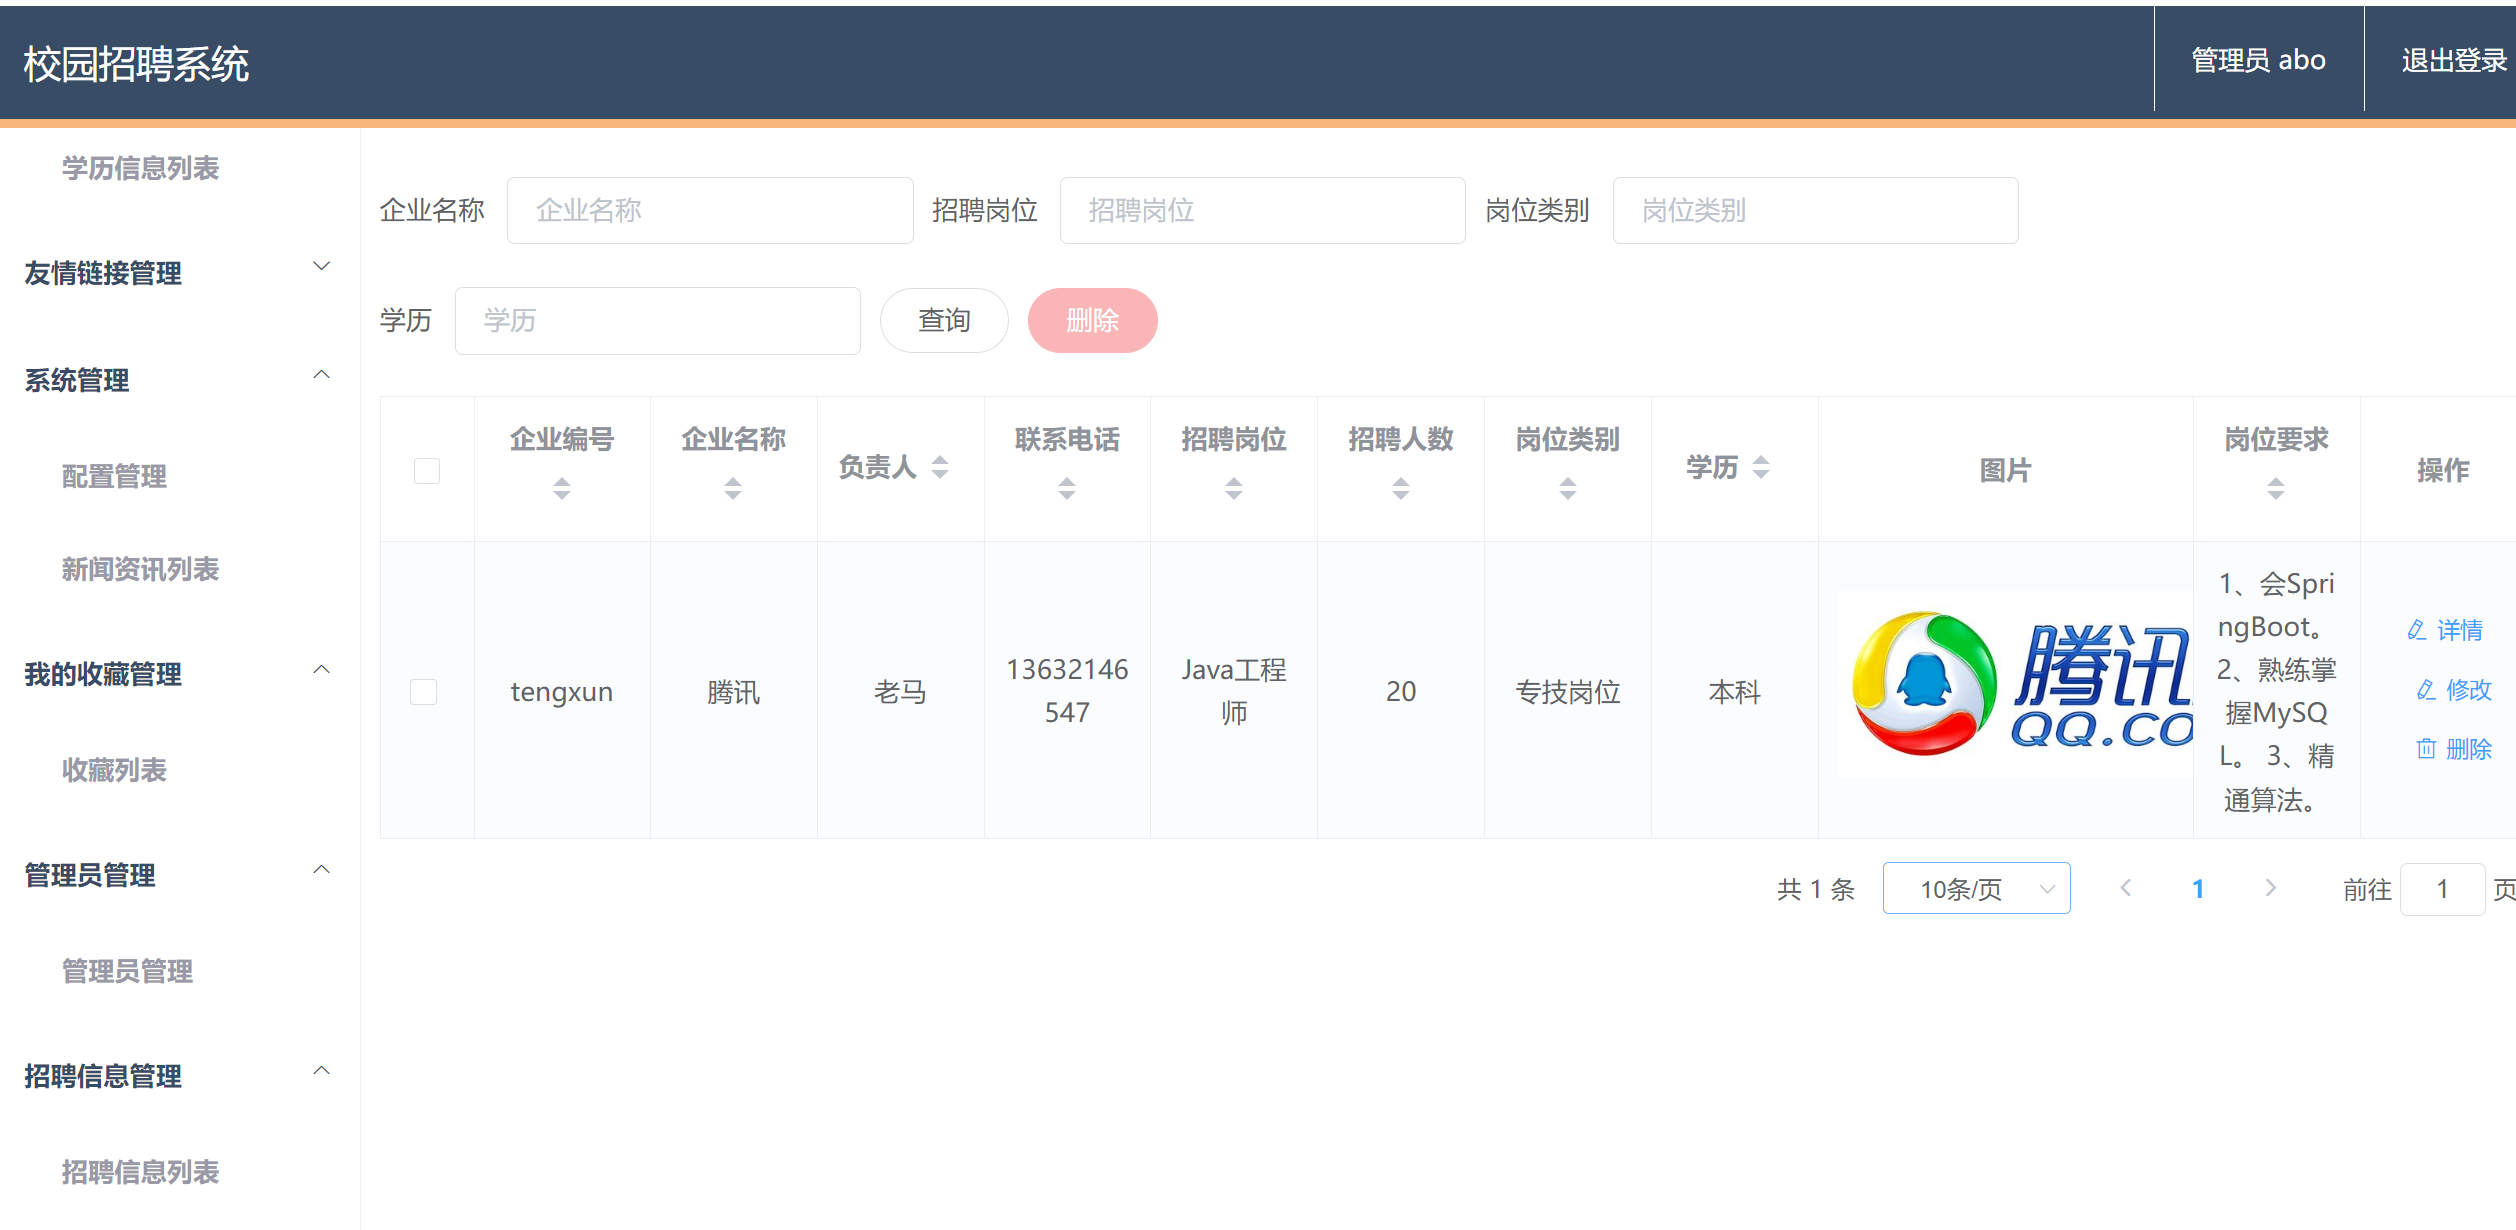Open 招聘信息列表 in the sidebar
The width and height of the screenshot is (2516, 1230).
(x=140, y=1171)
